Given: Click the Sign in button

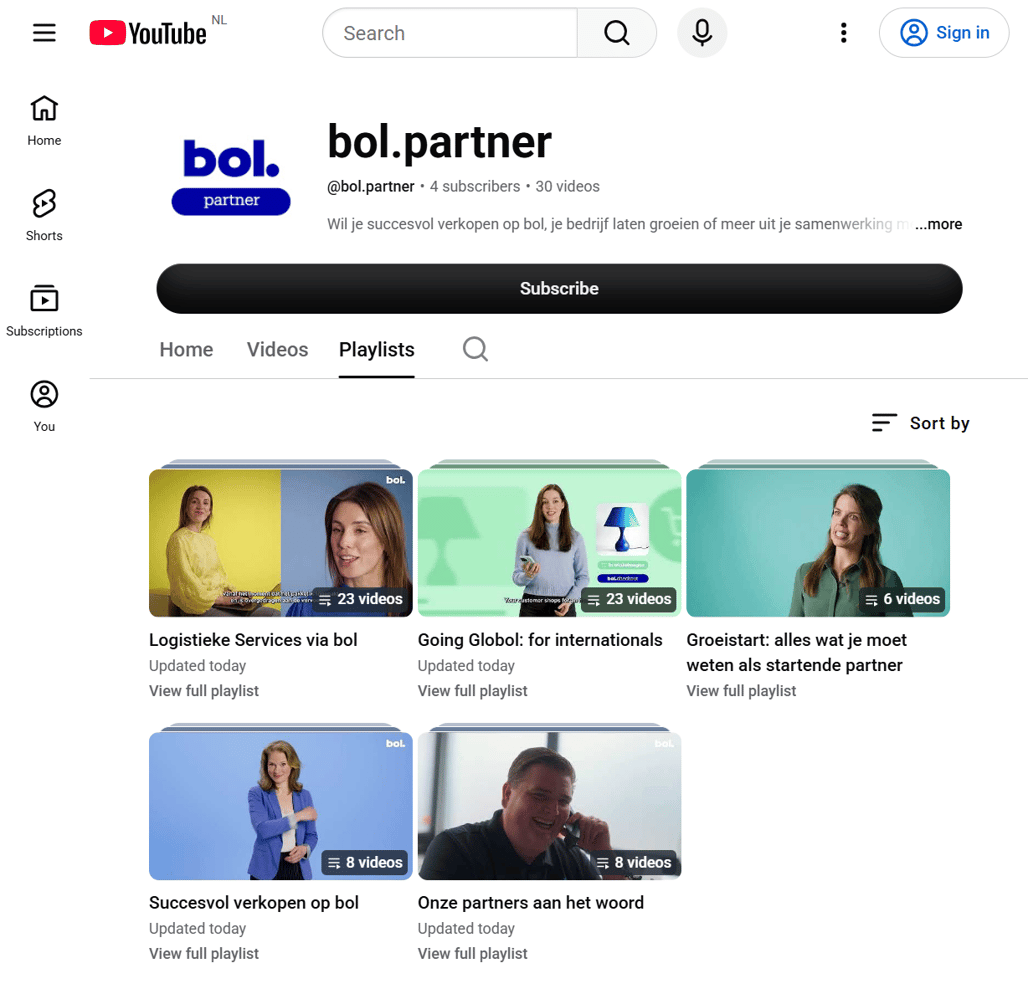Looking at the screenshot, I should 944,33.
